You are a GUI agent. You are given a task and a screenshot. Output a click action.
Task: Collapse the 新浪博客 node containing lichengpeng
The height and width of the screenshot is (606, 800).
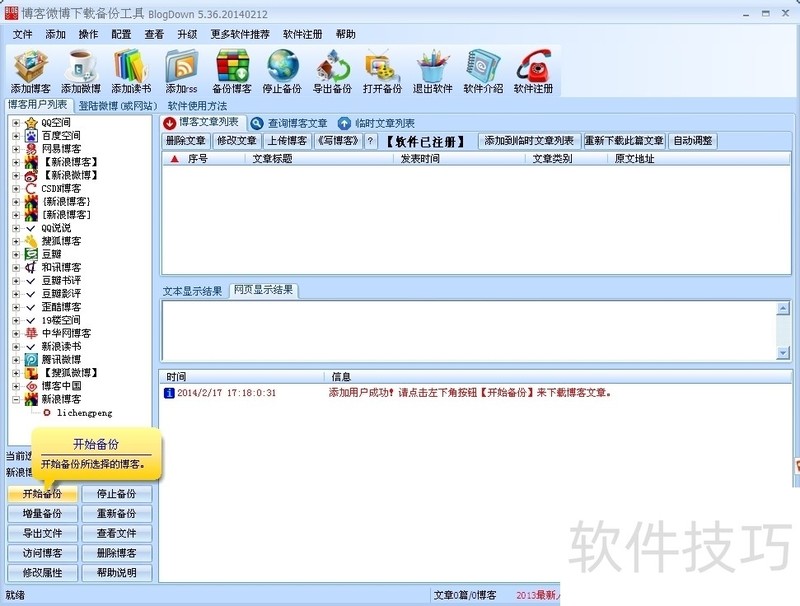click(x=16, y=399)
